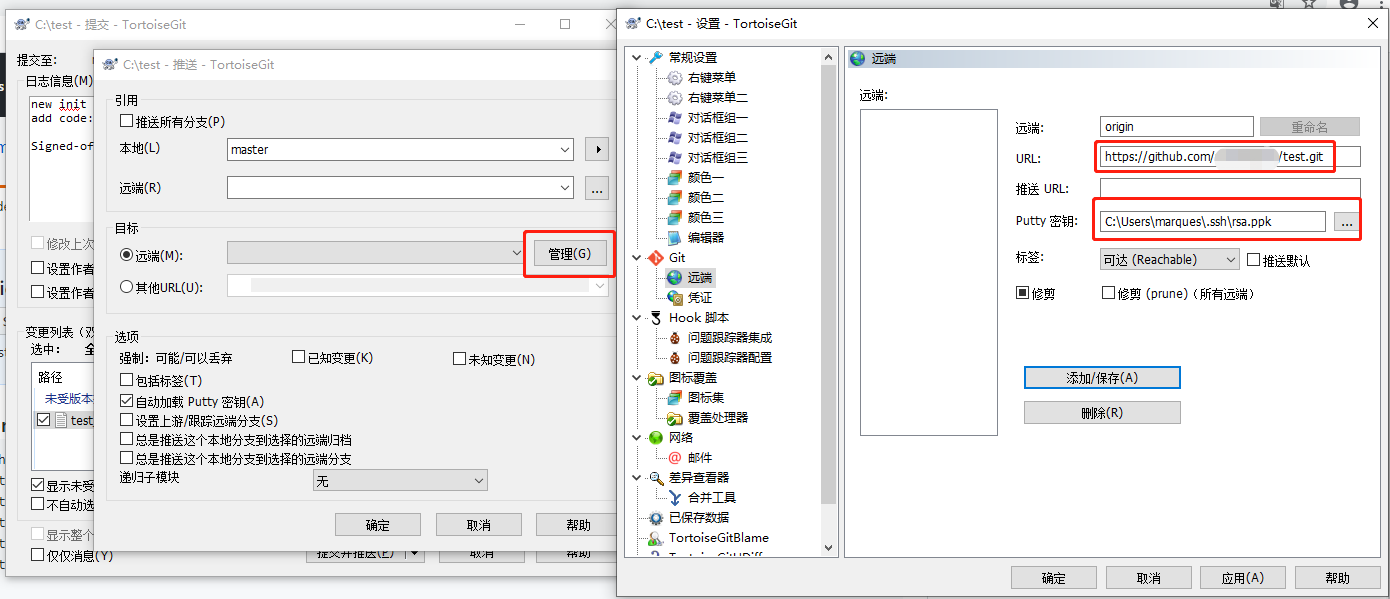Open 递归子模块 dropdown showing 无
Screen dimensions: 1390x599
coord(400,480)
